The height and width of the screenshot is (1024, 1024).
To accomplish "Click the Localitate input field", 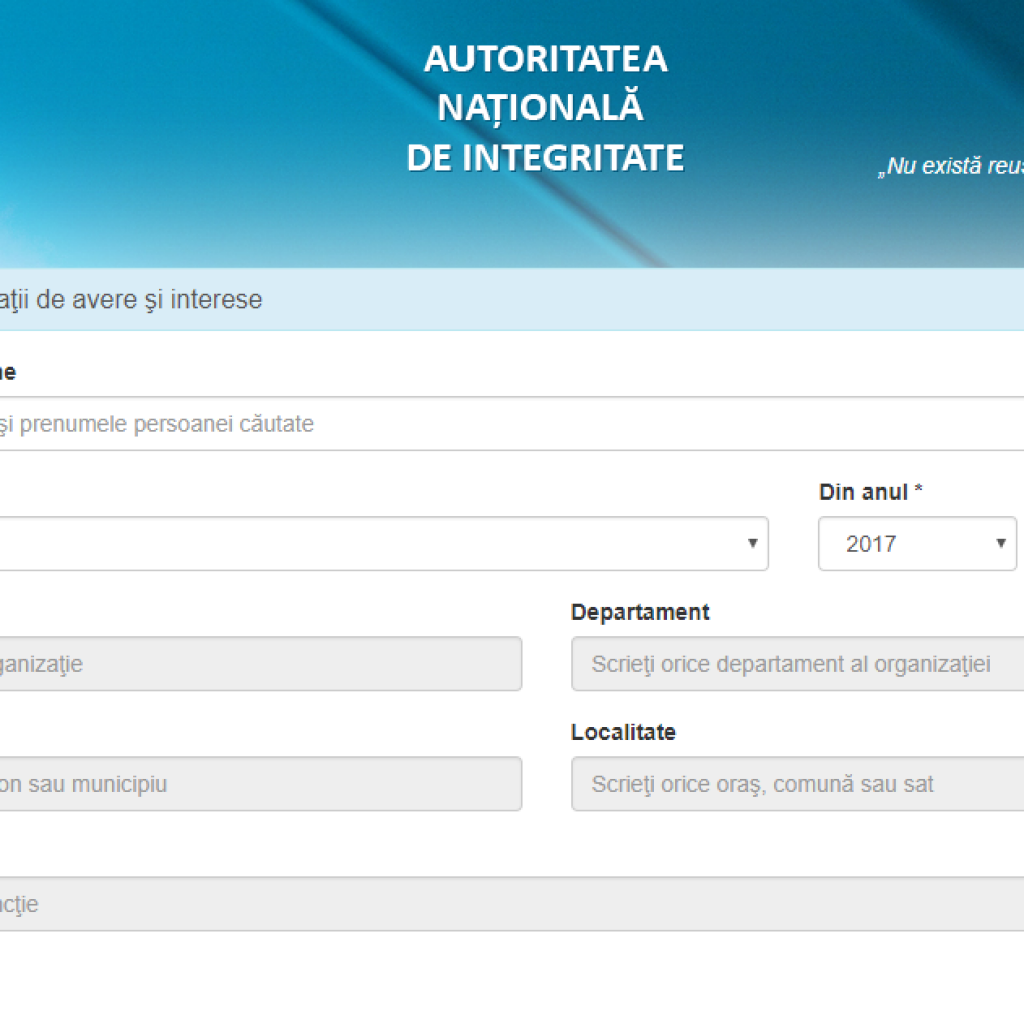I will coord(797,784).
